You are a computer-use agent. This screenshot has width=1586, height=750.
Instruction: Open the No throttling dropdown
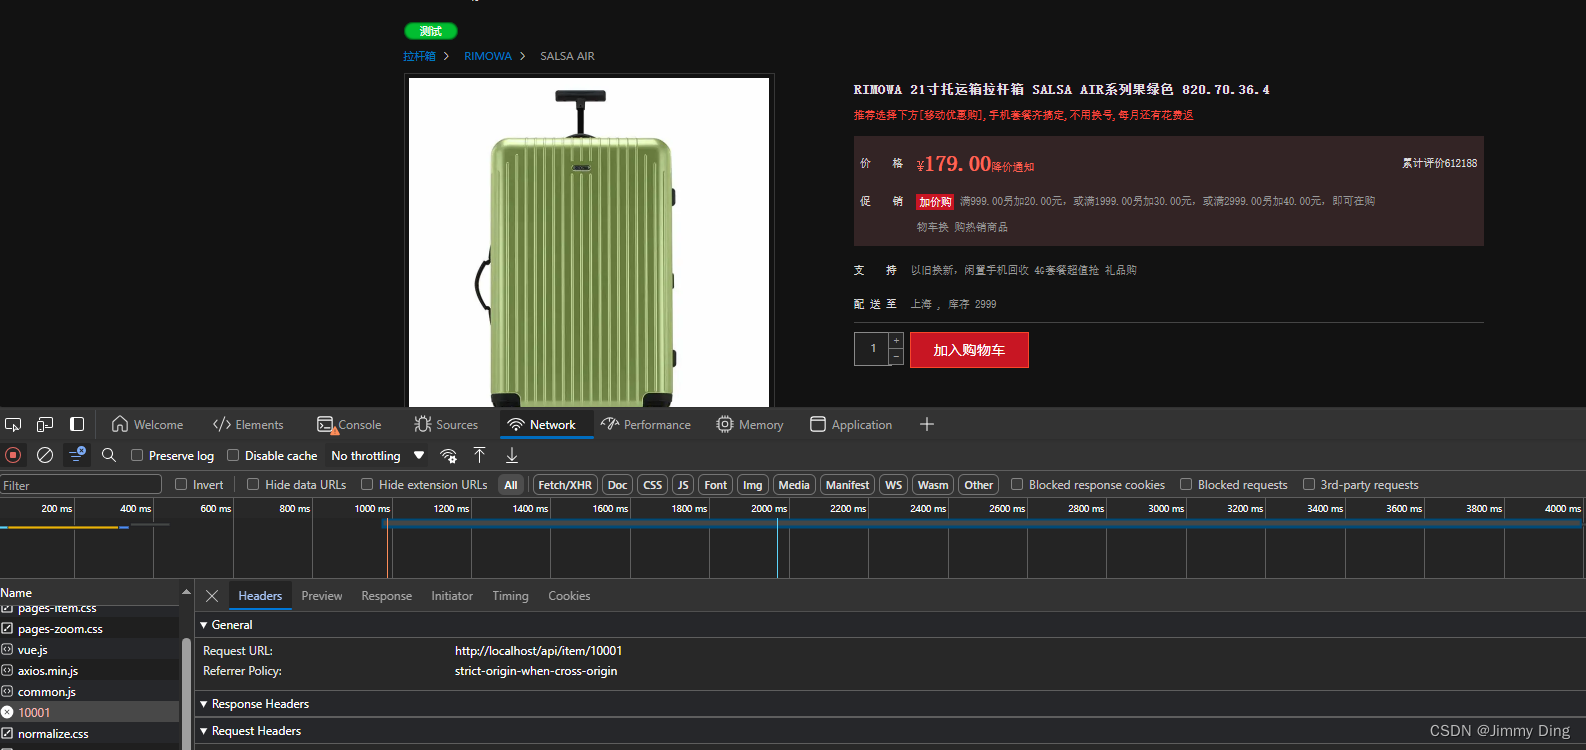pos(377,455)
